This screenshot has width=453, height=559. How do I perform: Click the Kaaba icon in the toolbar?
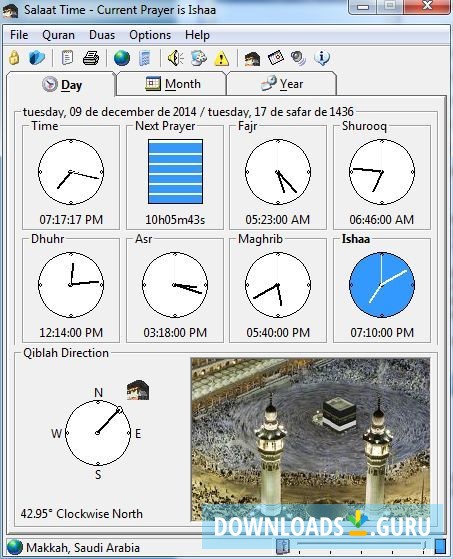click(x=252, y=58)
